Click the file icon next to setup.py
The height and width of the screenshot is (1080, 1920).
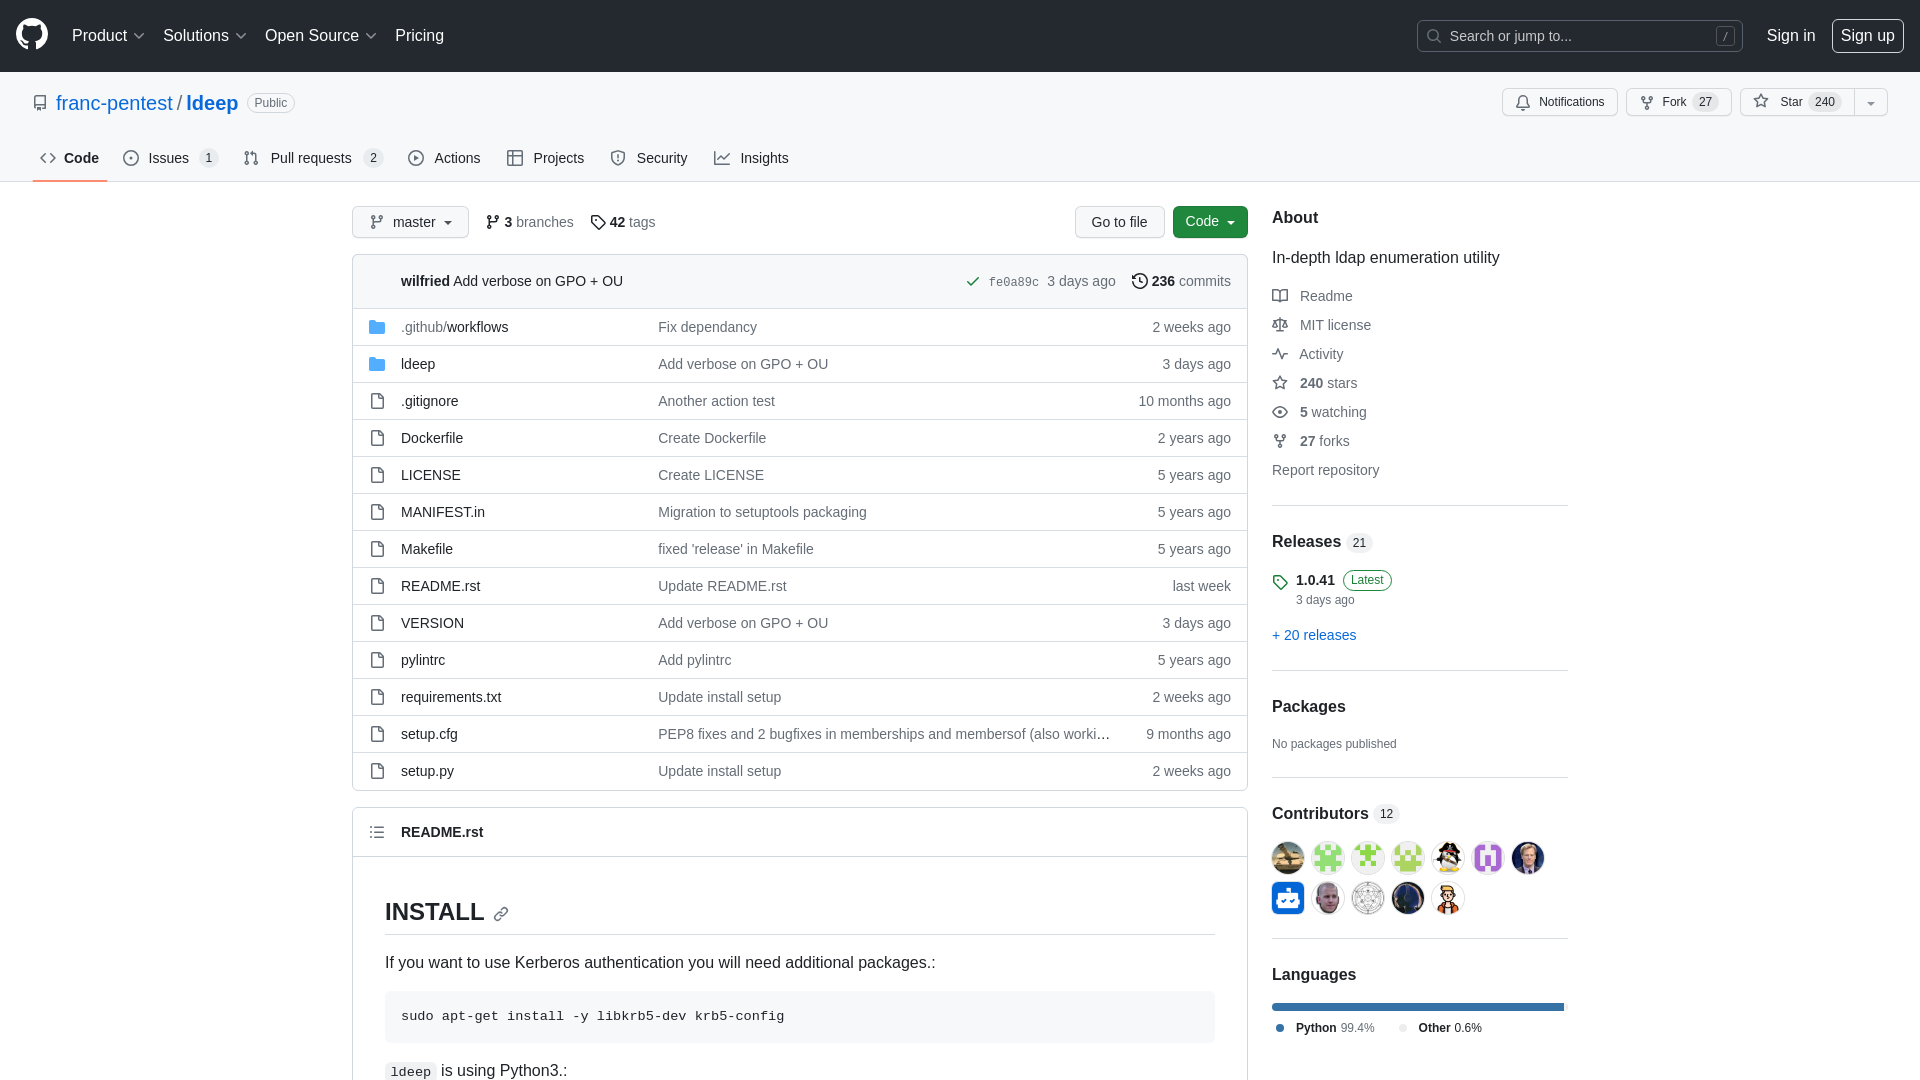pos(377,771)
